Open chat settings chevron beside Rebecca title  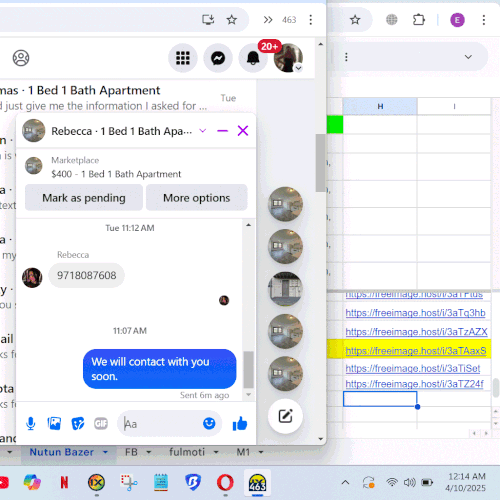(203, 131)
